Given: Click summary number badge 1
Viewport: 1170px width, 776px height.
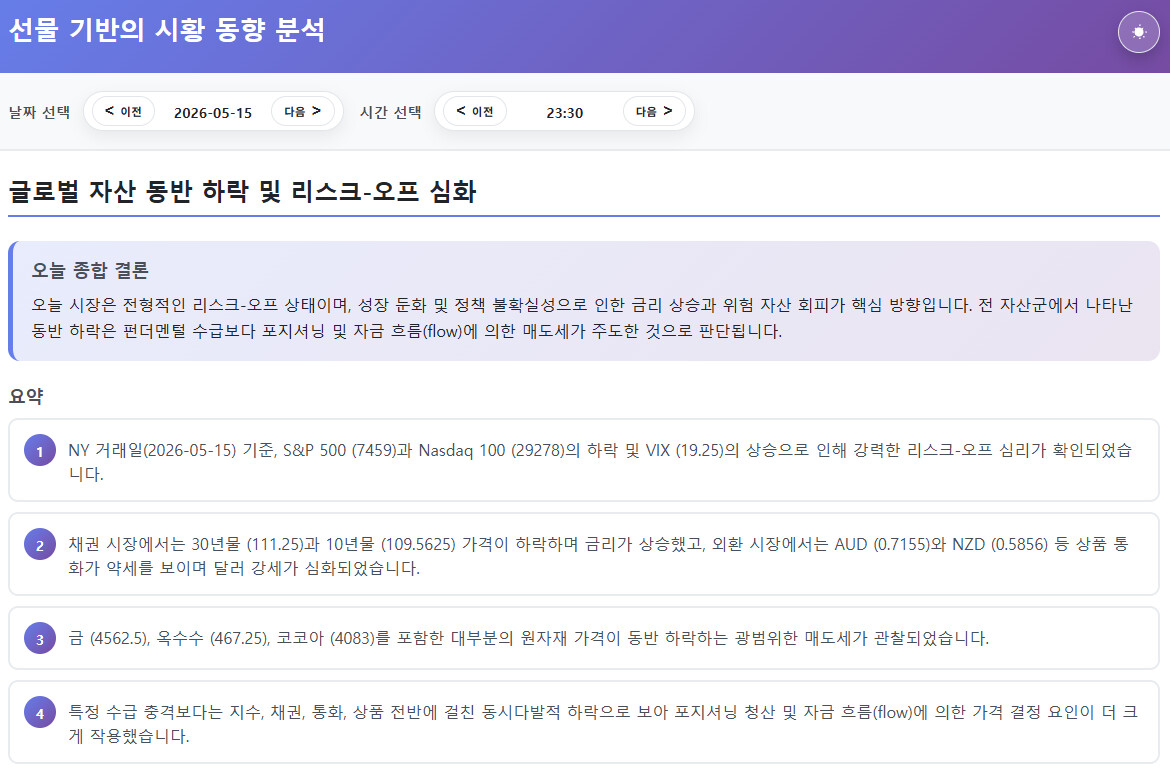Looking at the screenshot, I should pyautogui.click(x=40, y=451).
